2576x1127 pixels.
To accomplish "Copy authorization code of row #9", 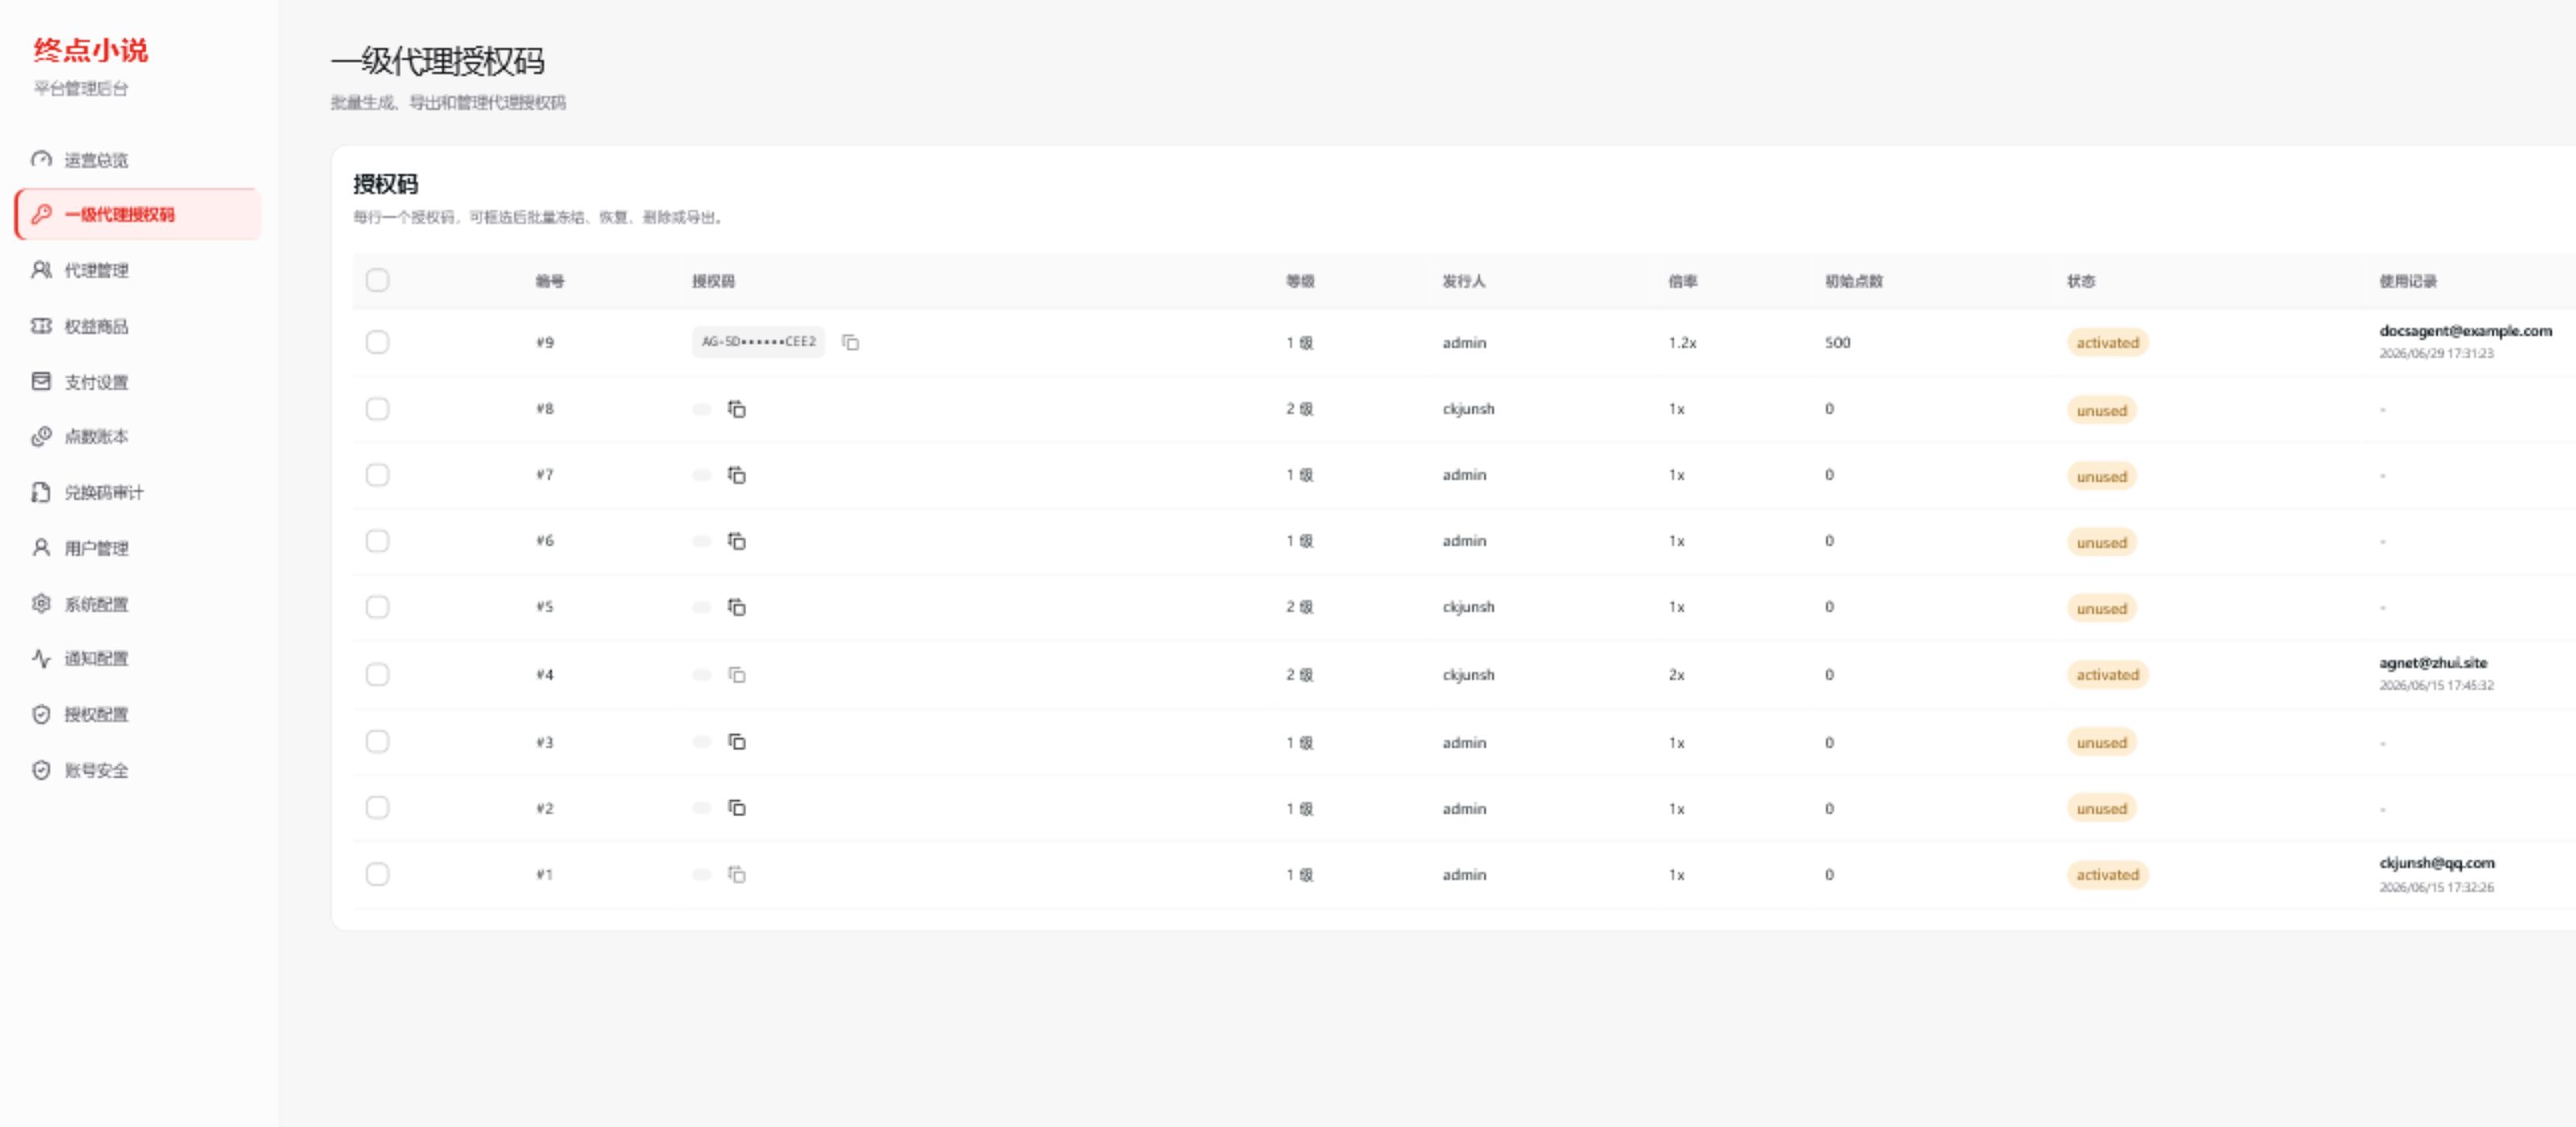I will click(x=850, y=342).
